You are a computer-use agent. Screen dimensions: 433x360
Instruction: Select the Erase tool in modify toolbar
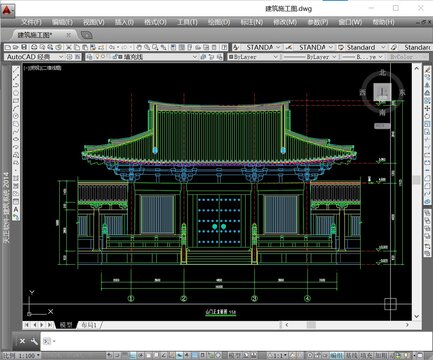tap(427, 70)
